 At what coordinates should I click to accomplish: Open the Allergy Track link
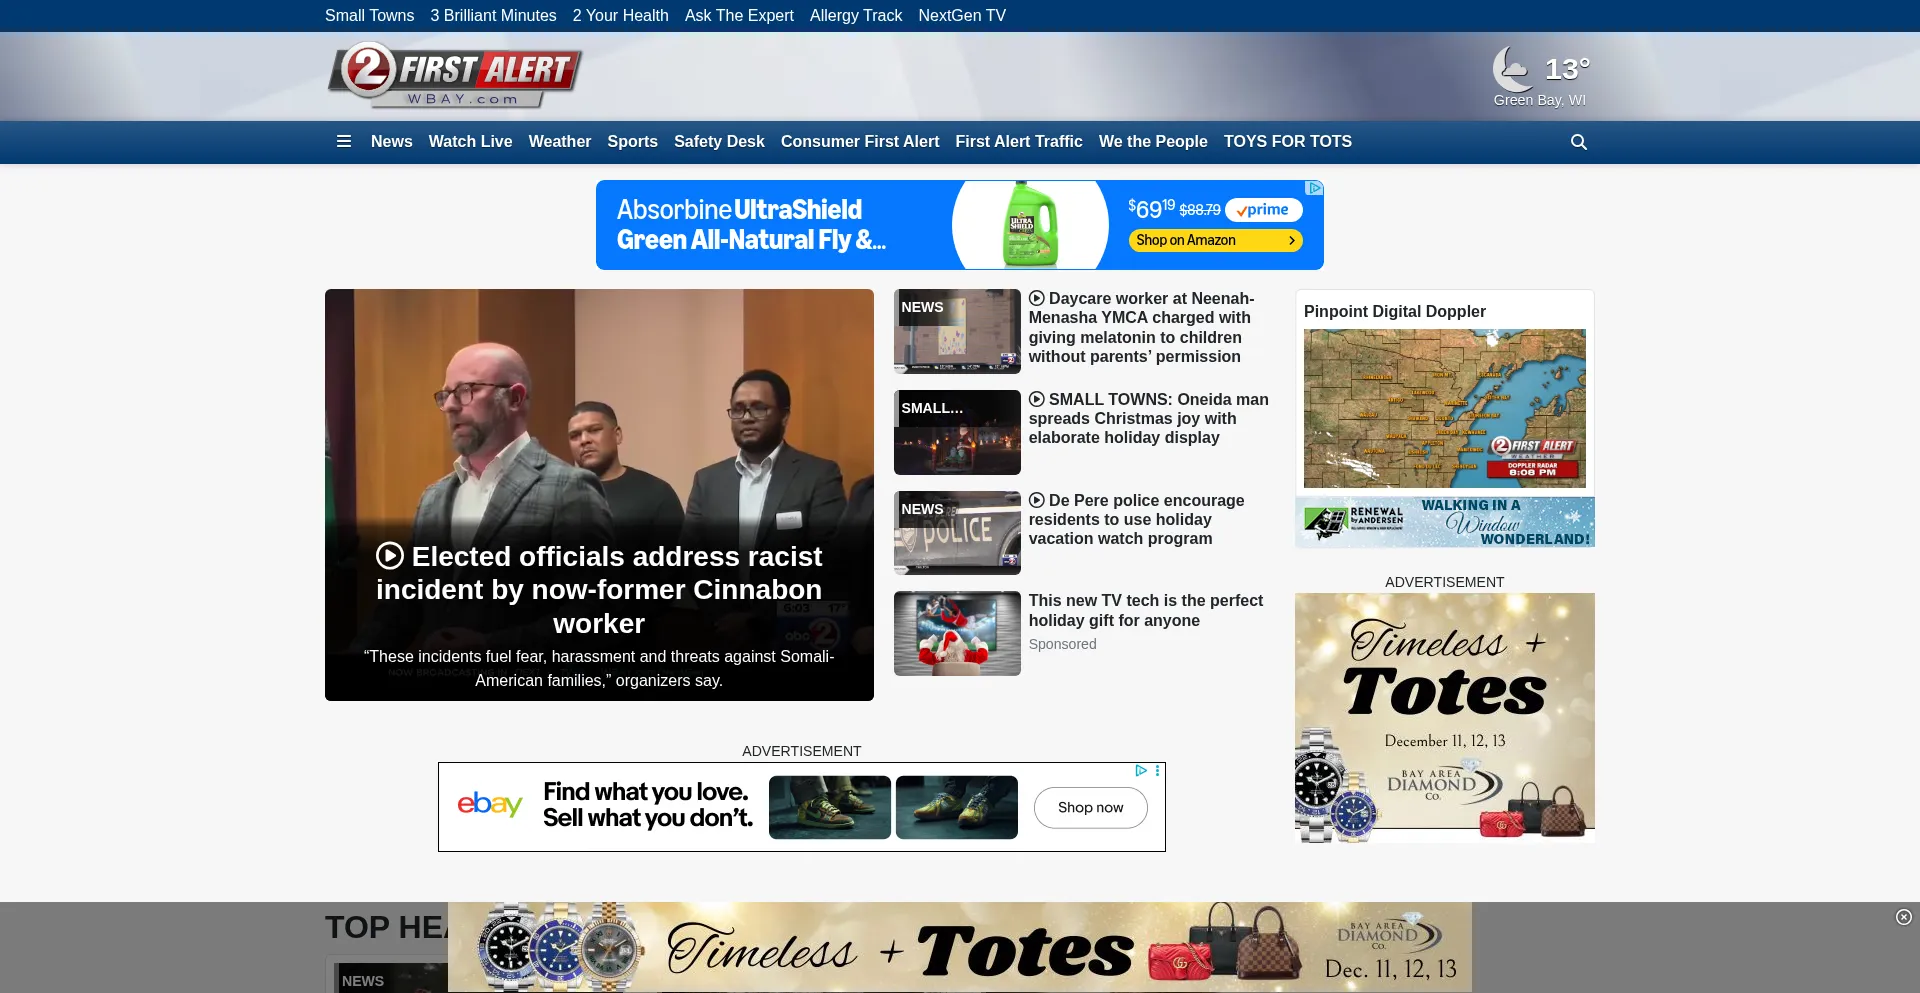click(855, 16)
